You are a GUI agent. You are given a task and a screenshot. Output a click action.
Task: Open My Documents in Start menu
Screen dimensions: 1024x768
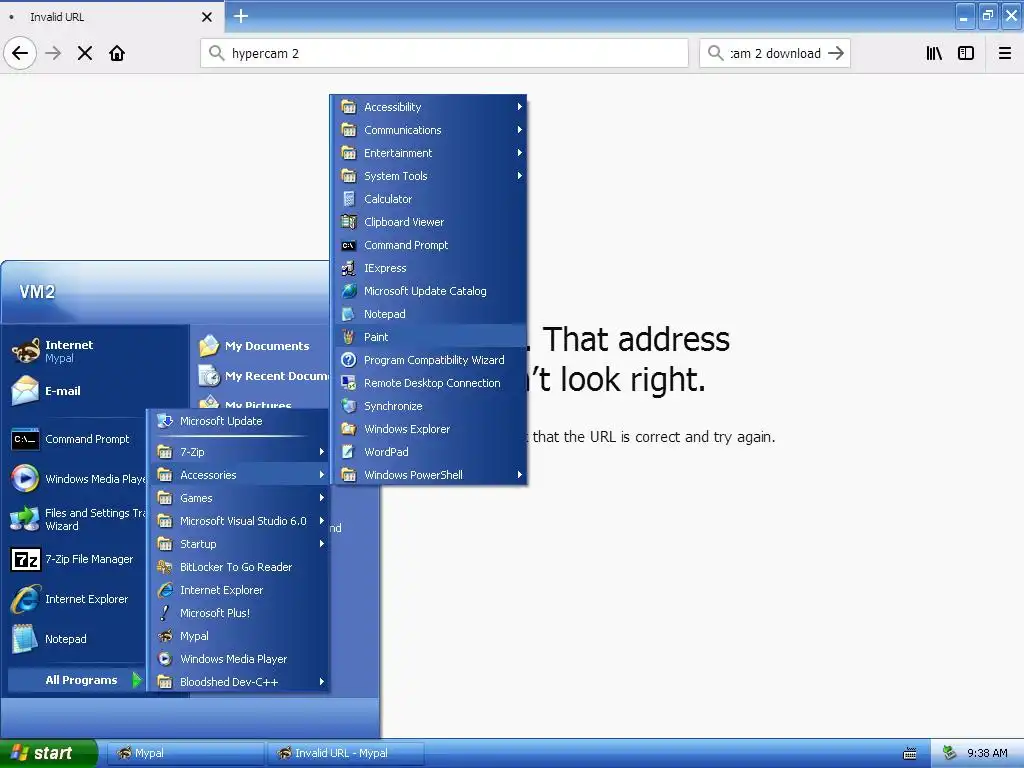coord(263,346)
